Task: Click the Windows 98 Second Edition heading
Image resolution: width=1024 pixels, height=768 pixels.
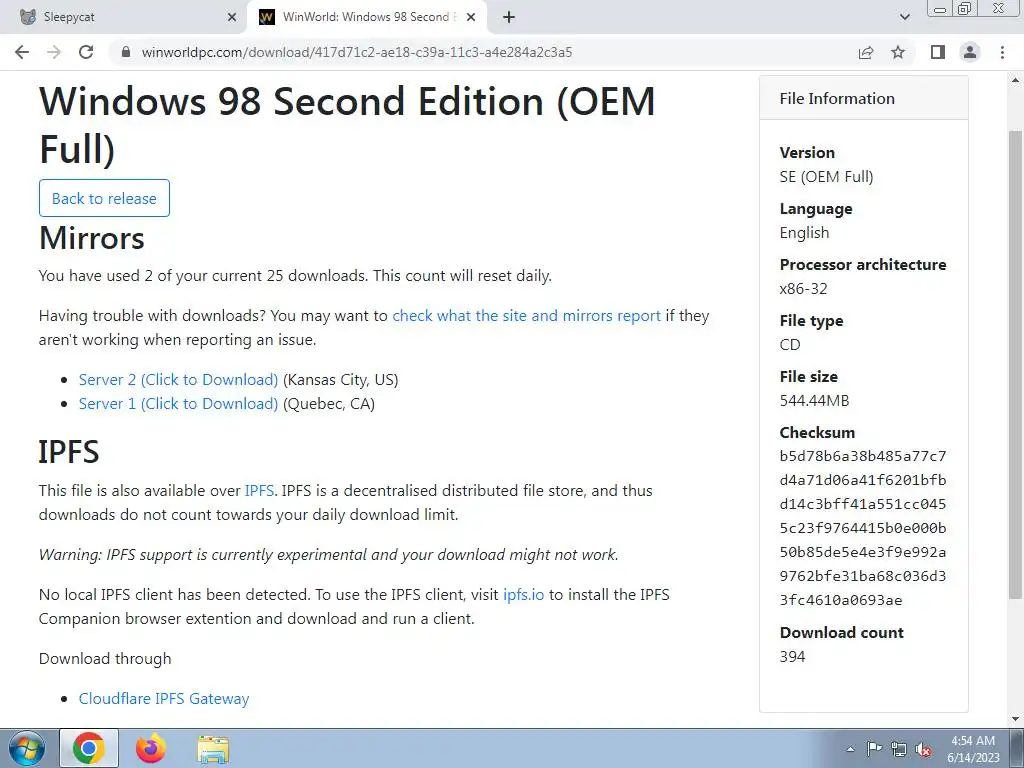Action: pos(347,125)
